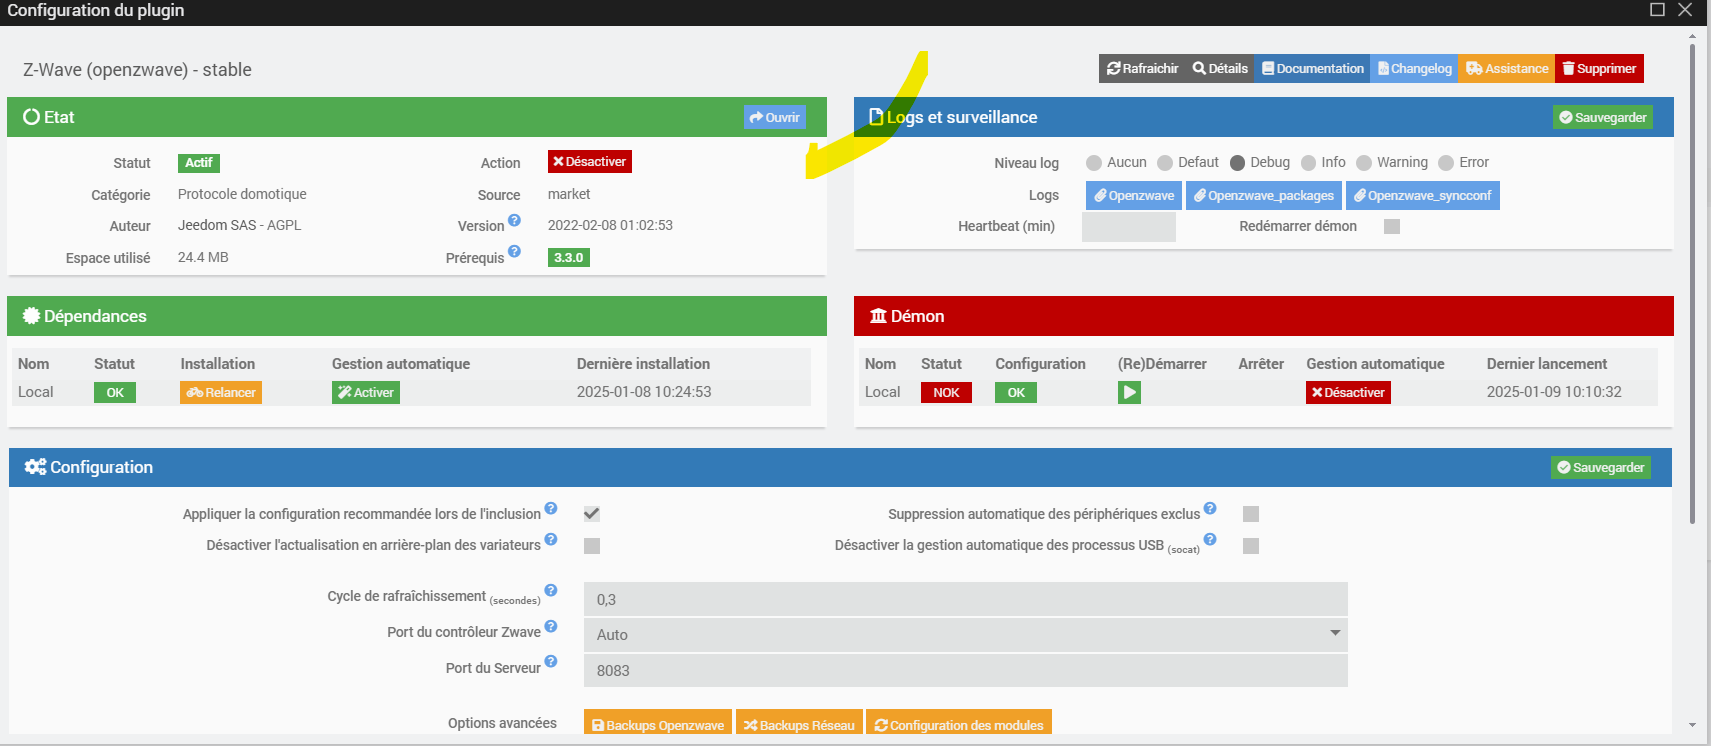This screenshot has width=1711, height=746.
Task: Click the Actif status badge
Action: coord(199,163)
